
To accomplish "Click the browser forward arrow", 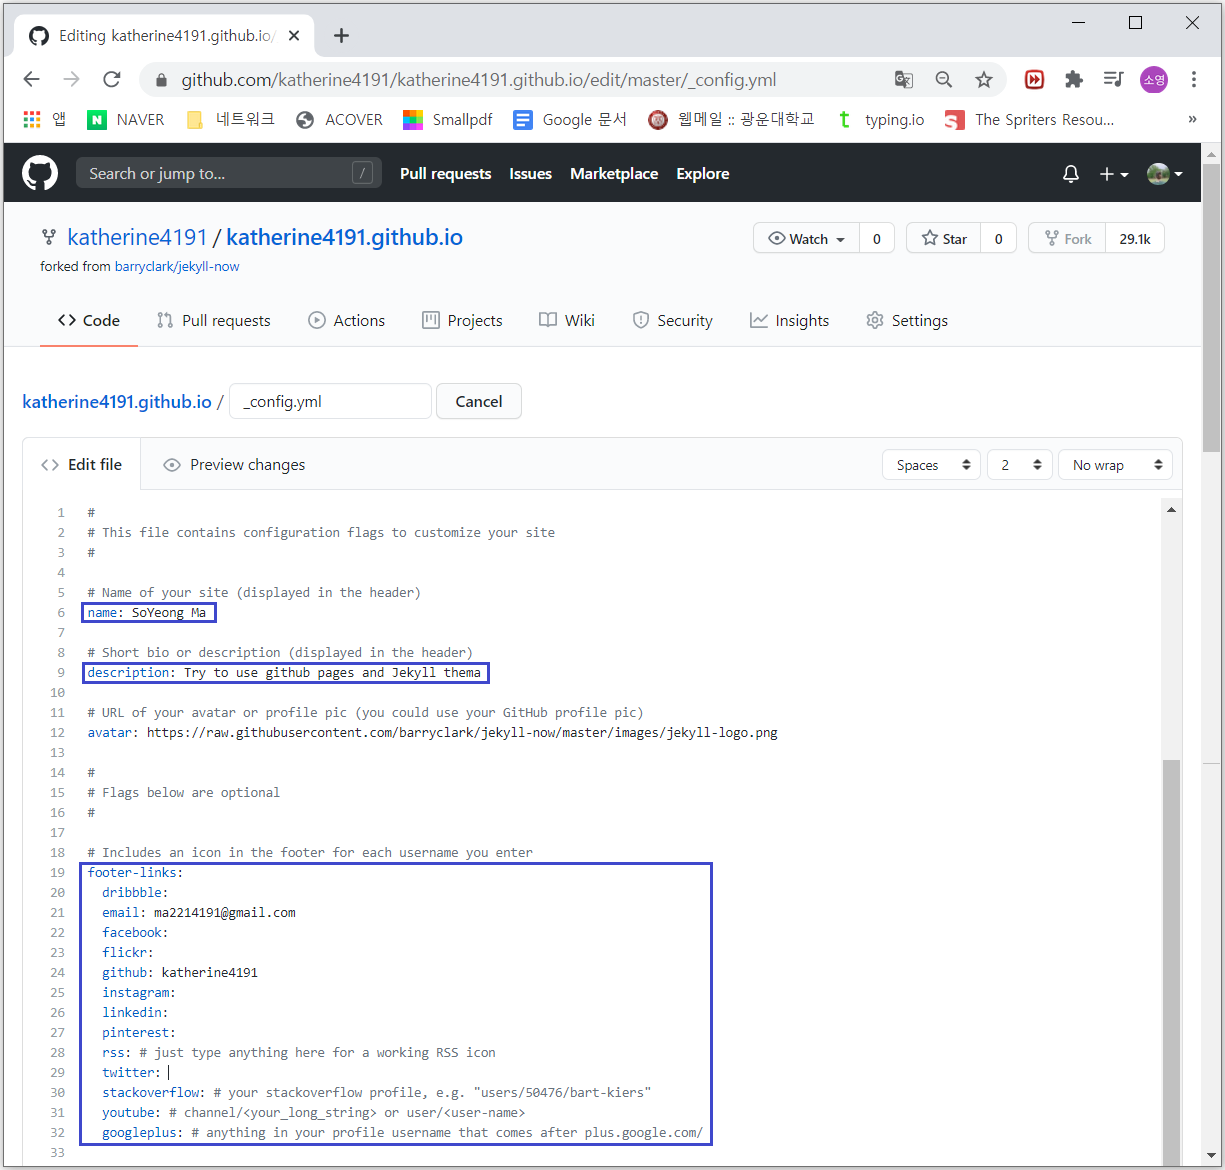I will pos(71,79).
